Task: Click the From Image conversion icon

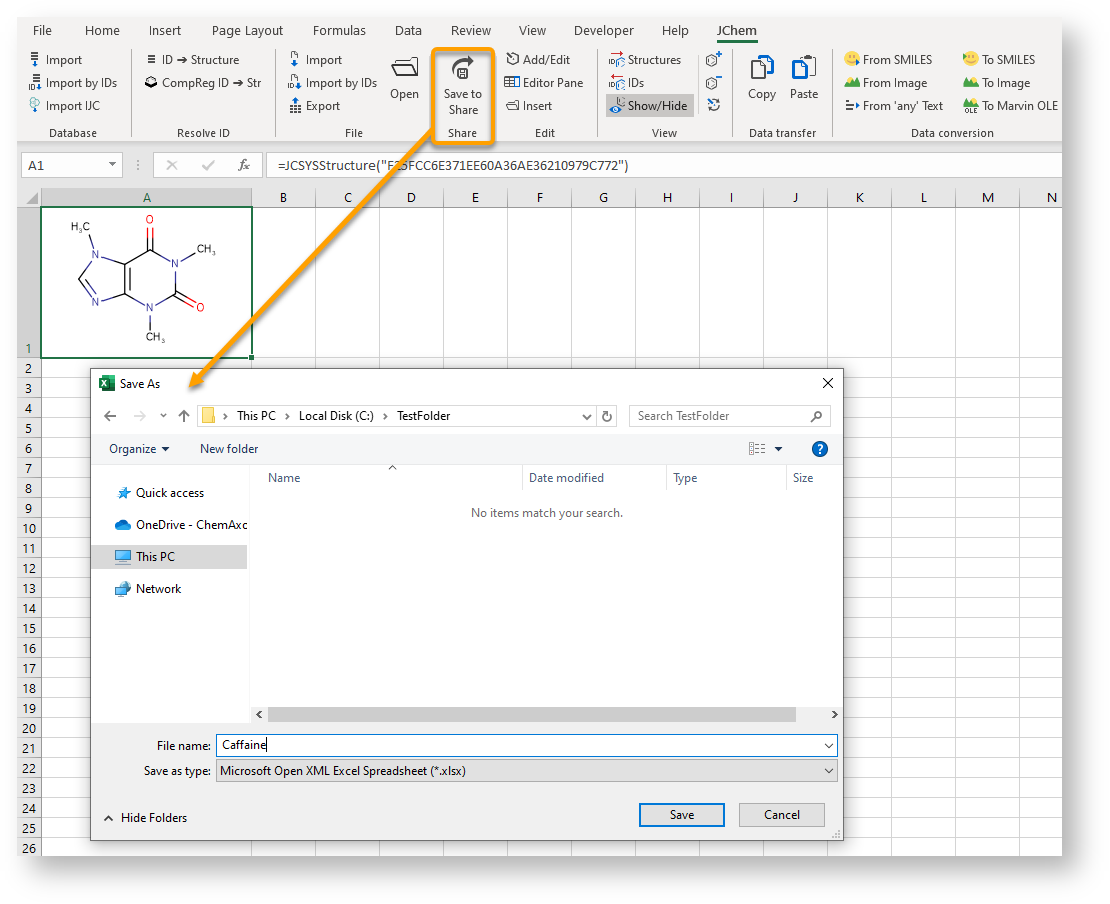Action: 852,83
